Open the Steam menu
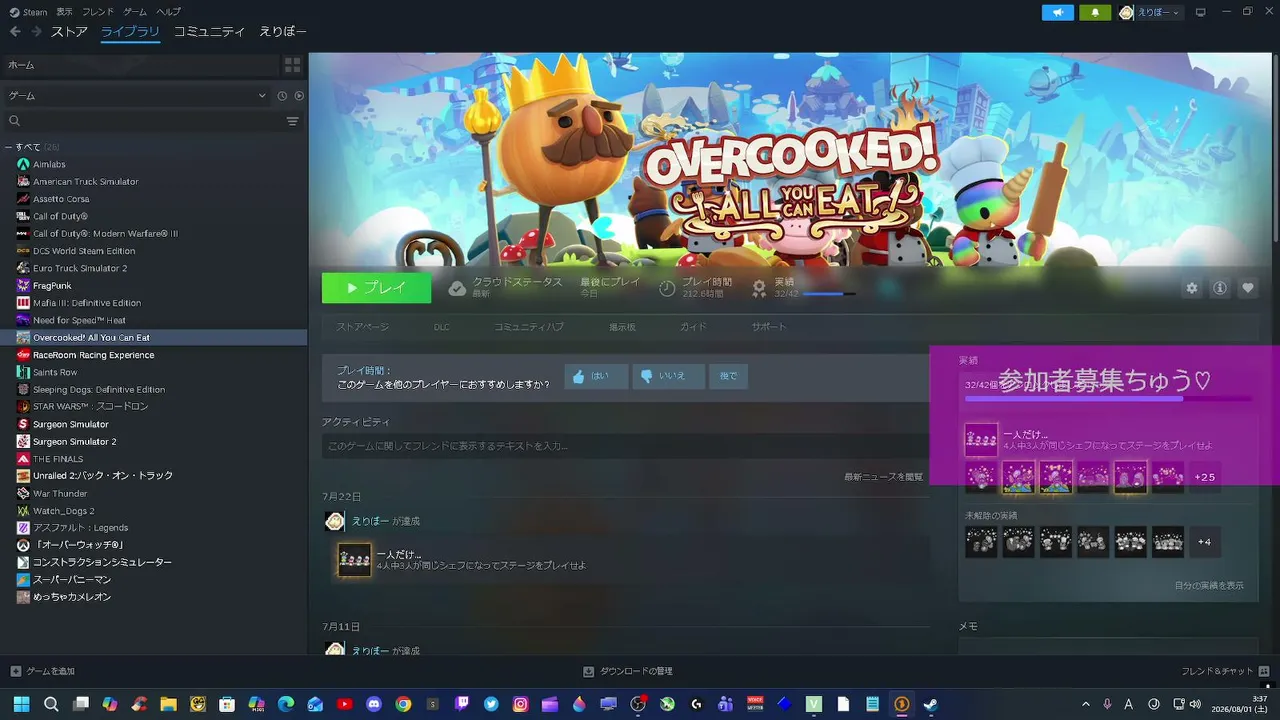Viewport: 1280px width, 720px height. [30, 12]
